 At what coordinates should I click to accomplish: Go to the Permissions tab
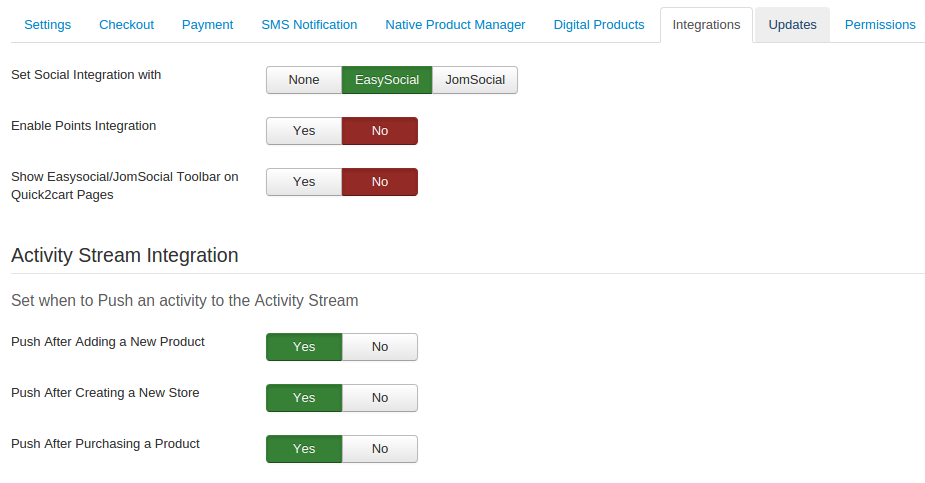click(x=880, y=25)
